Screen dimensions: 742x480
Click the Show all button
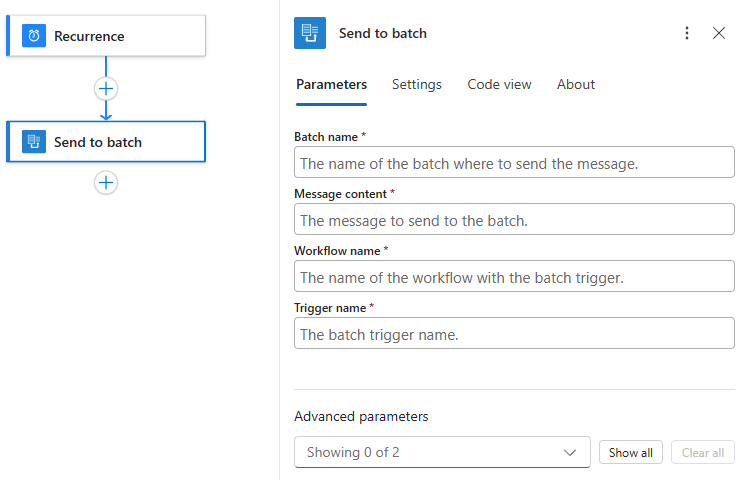(x=630, y=453)
